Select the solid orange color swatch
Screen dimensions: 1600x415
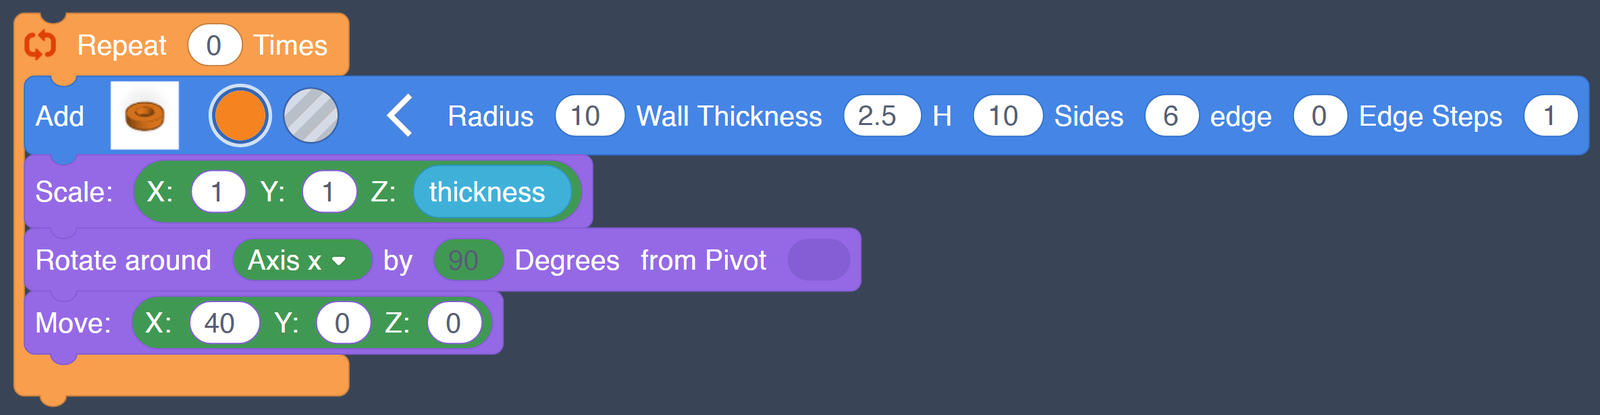point(240,116)
